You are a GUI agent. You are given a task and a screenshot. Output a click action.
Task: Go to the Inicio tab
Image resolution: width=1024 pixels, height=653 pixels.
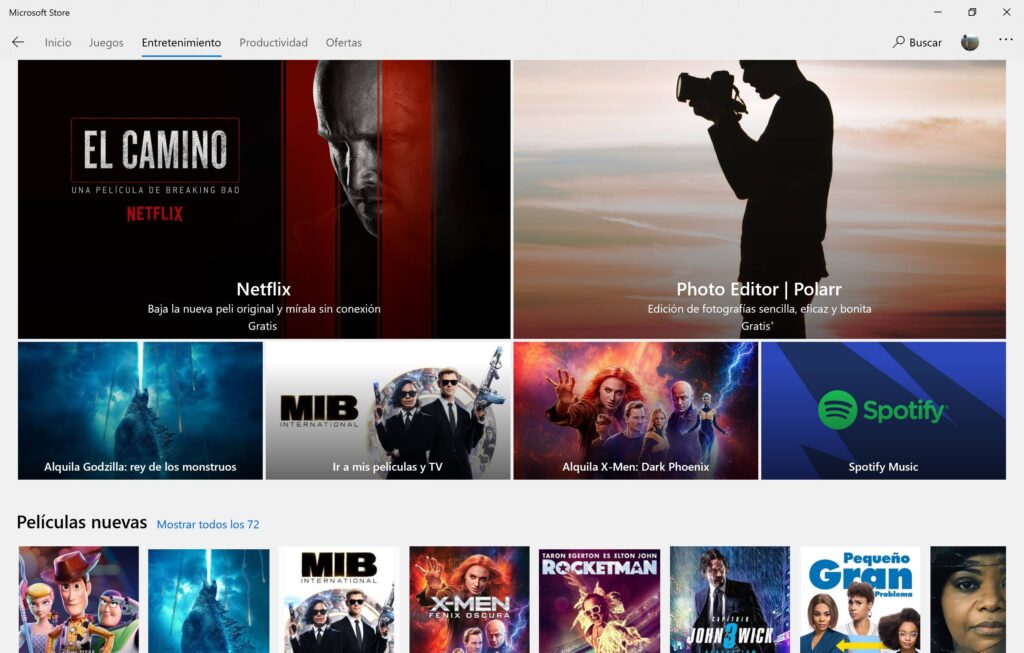pos(58,43)
